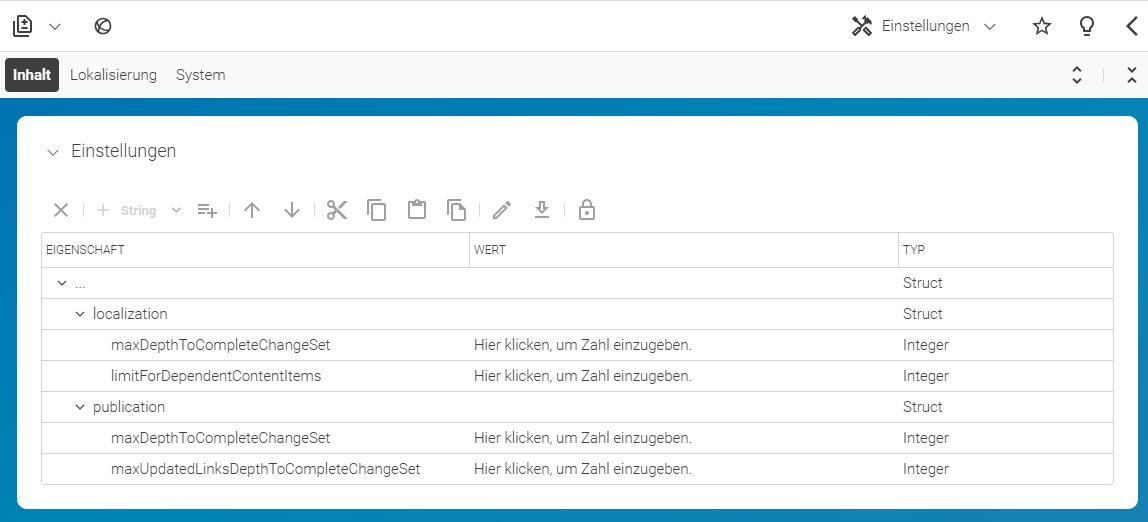
Task: Collapse the Einstellungen section
Action: point(52,152)
